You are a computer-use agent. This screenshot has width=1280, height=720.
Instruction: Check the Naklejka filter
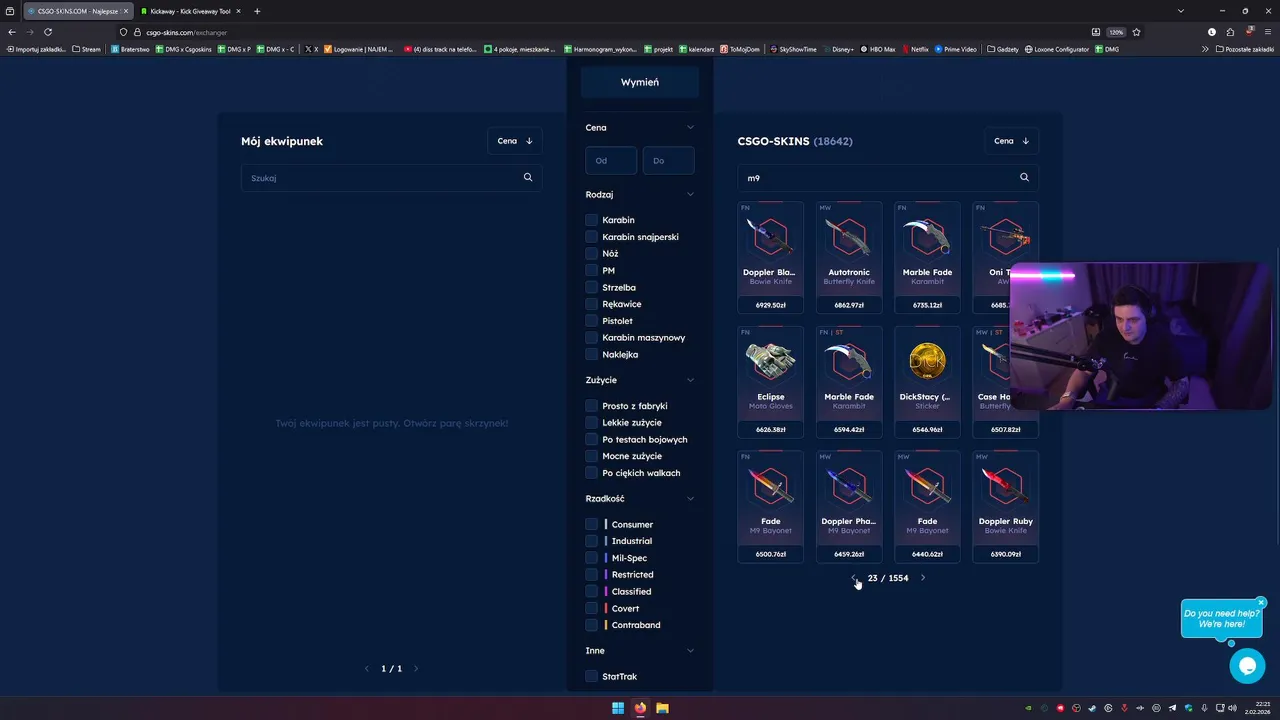click(592, 354)
